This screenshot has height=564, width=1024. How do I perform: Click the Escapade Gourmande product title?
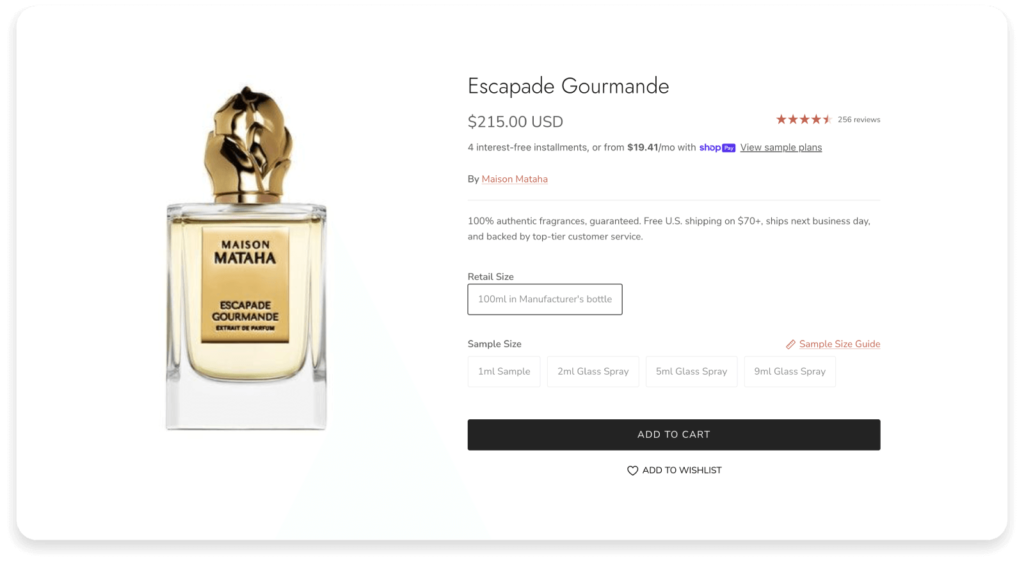[x=568, y=86]
